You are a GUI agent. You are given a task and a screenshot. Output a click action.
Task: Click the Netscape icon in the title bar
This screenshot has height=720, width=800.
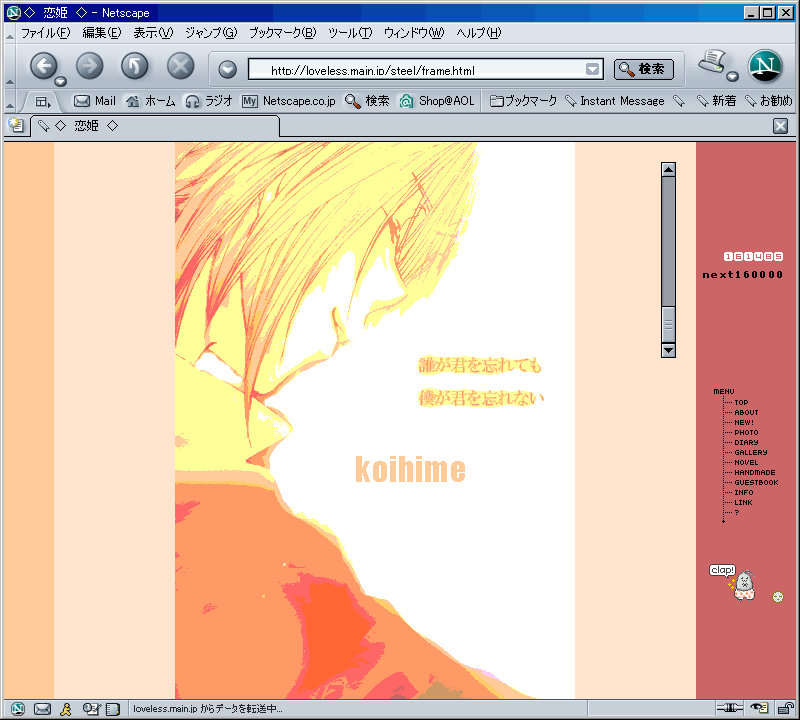coord(14,12)
